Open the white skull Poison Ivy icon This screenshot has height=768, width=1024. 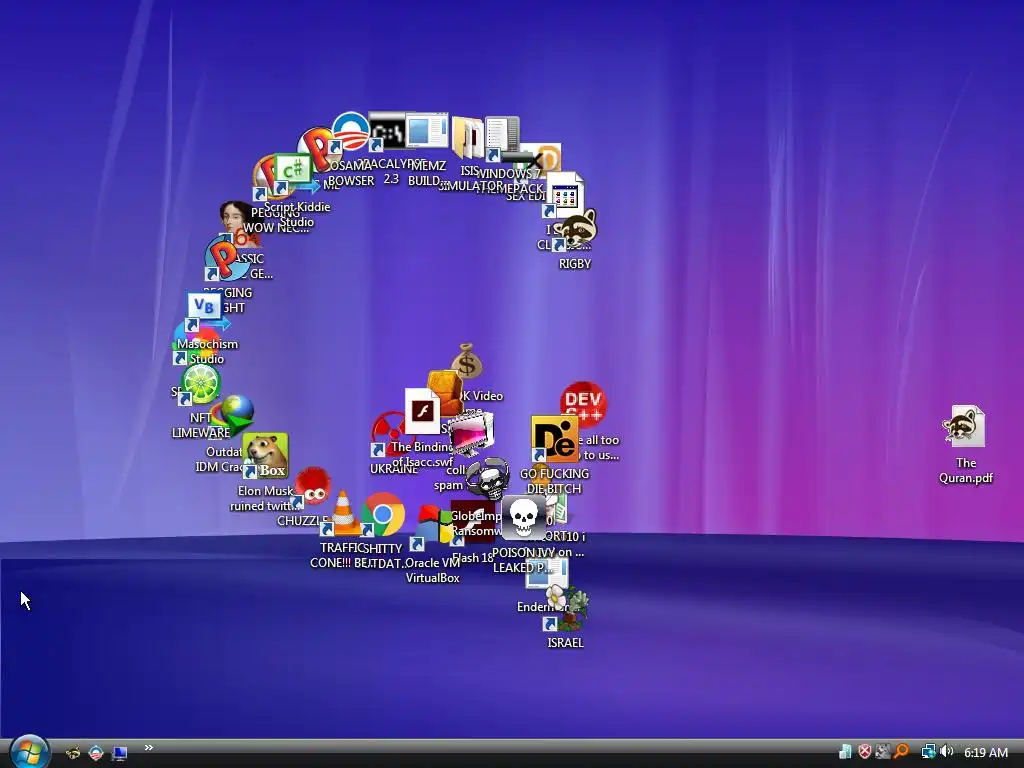click(x=523, y=517)
